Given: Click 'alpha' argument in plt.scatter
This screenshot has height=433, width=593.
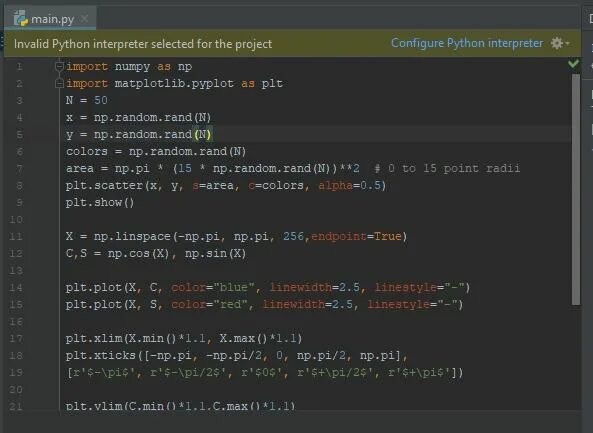Looking at the screenshot, I should click(335, 185).
